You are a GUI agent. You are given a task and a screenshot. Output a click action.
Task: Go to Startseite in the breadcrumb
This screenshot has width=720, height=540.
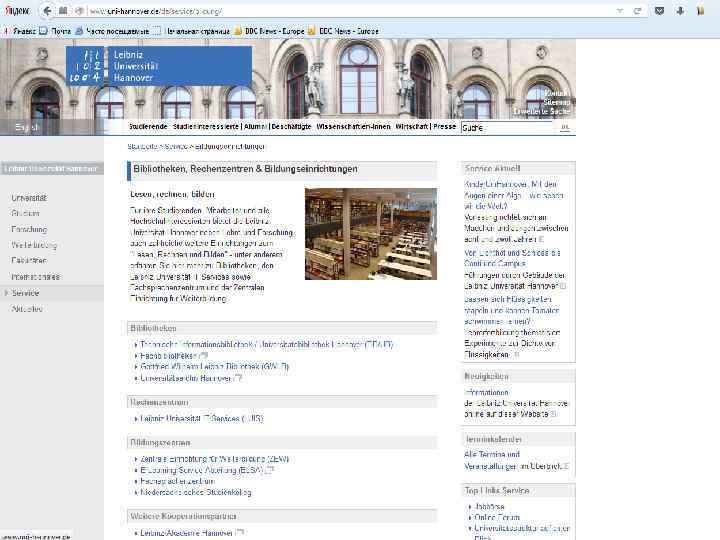[142, 146]
